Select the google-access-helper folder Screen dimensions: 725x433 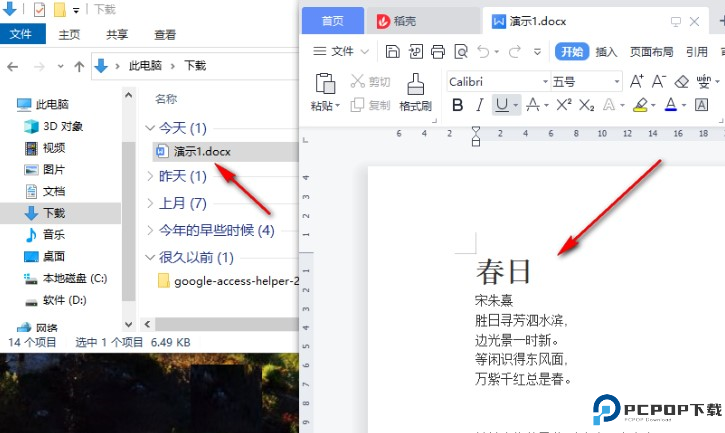(227, 281)
